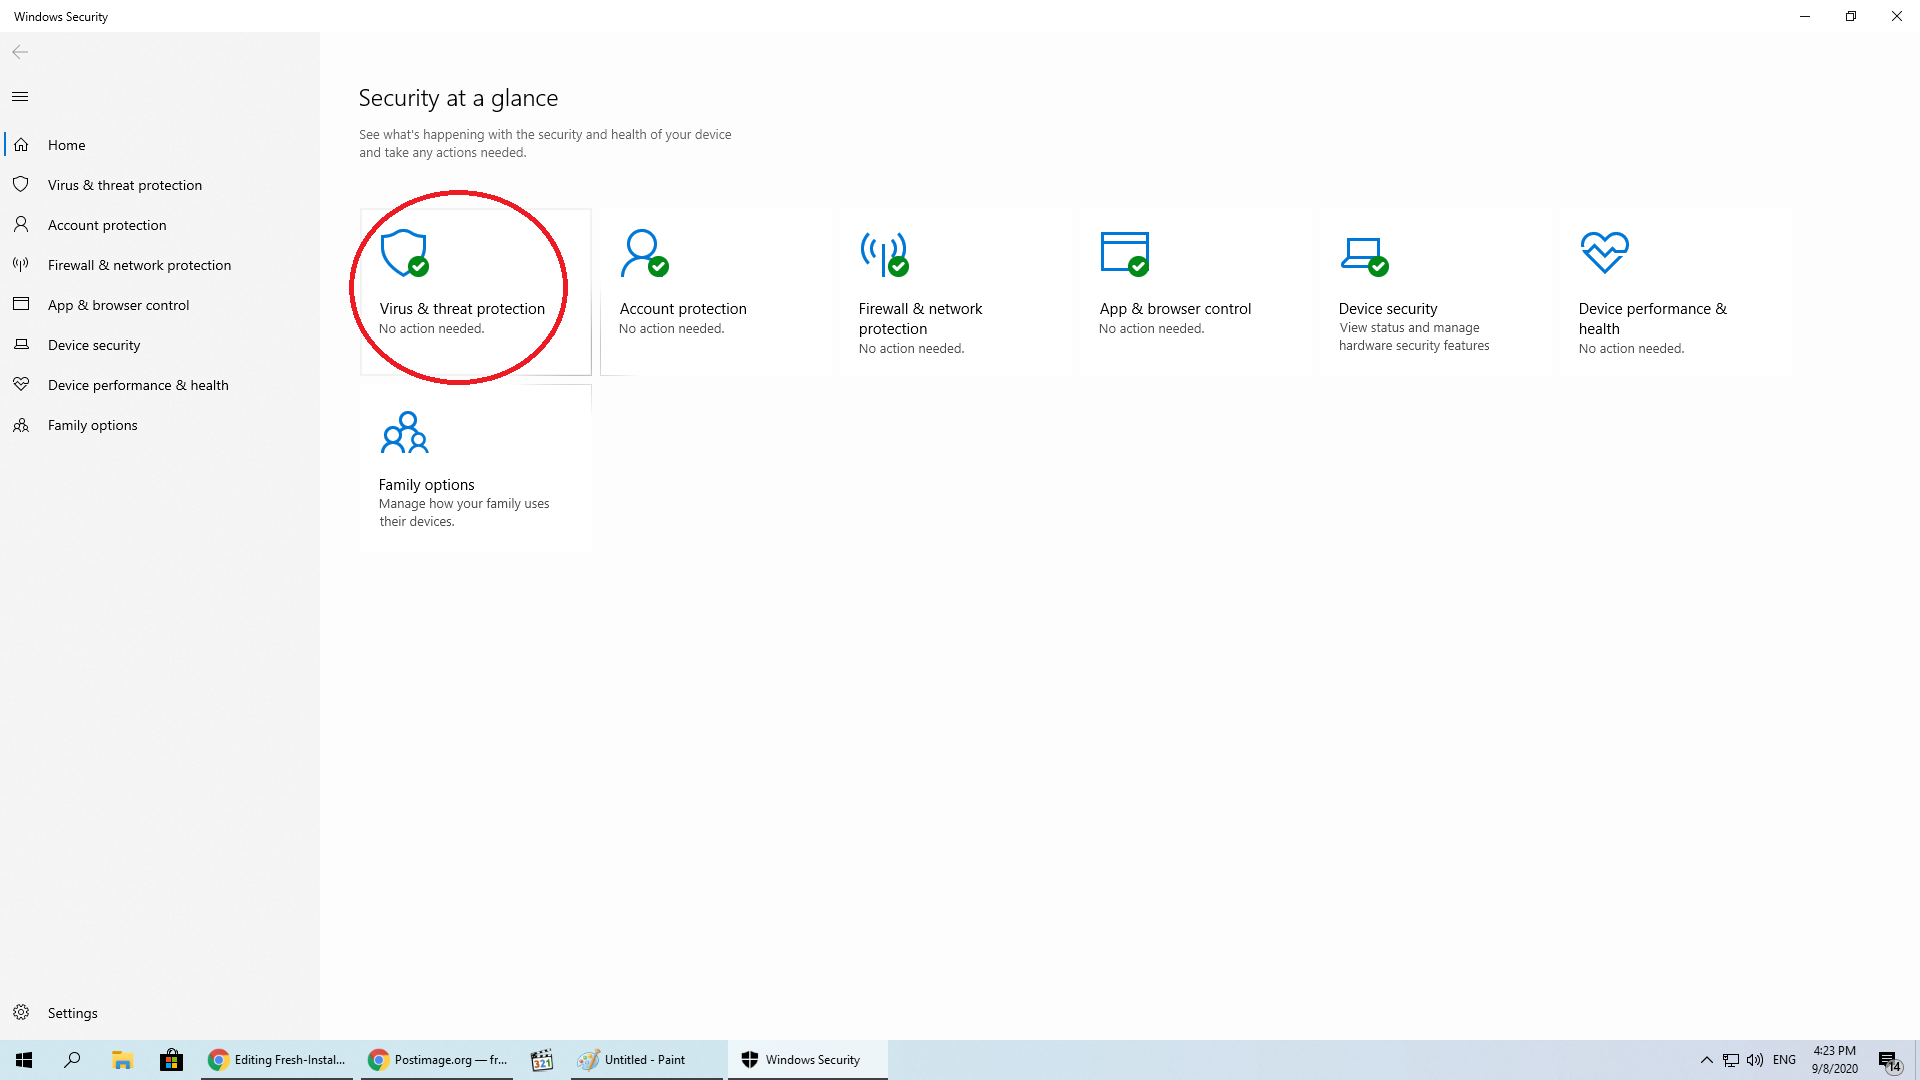1920x1080 pixels.
Task: Open Family options from the sidebar
Action: (x=92, y=425)
